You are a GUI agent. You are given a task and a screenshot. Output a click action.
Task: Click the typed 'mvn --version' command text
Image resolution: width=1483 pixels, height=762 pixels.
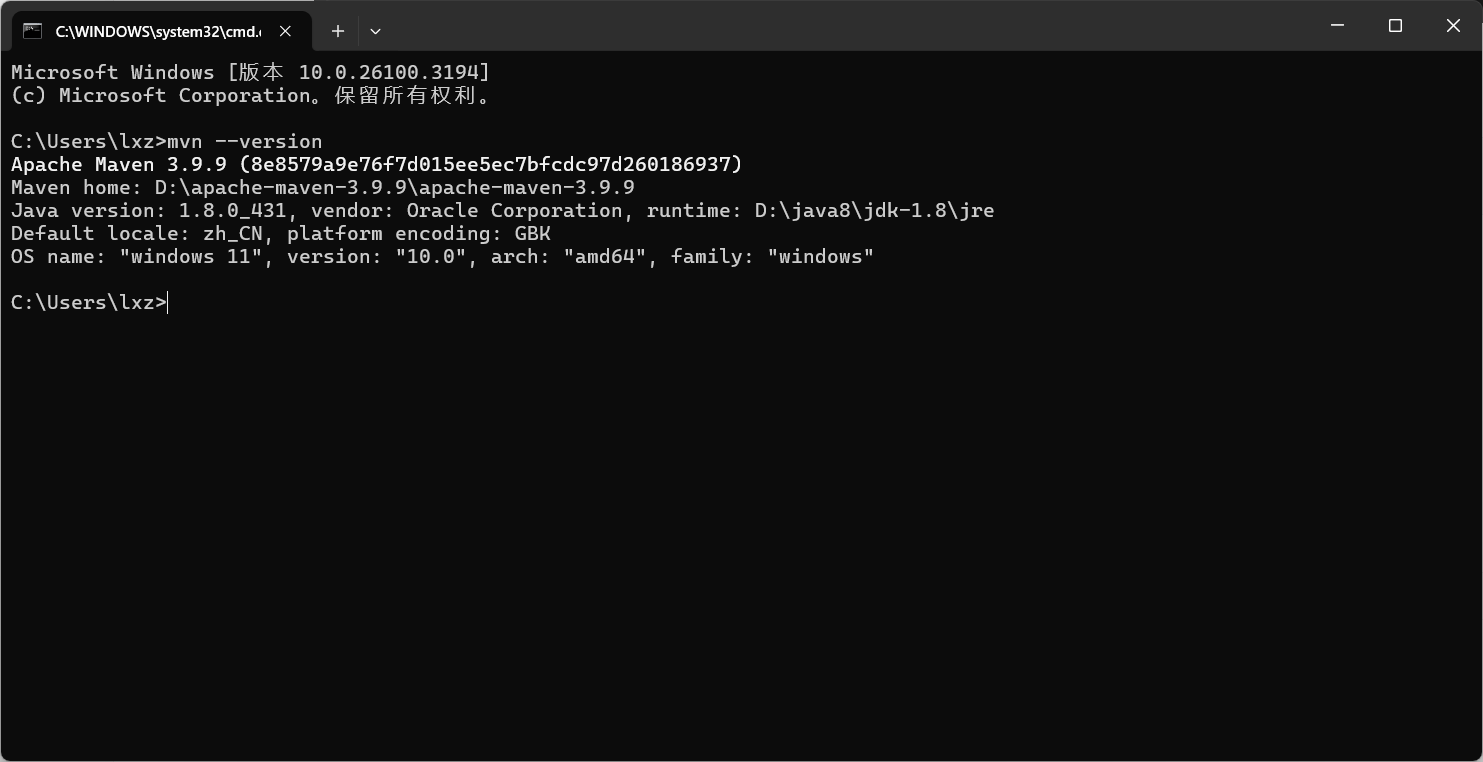pos(245,141)
